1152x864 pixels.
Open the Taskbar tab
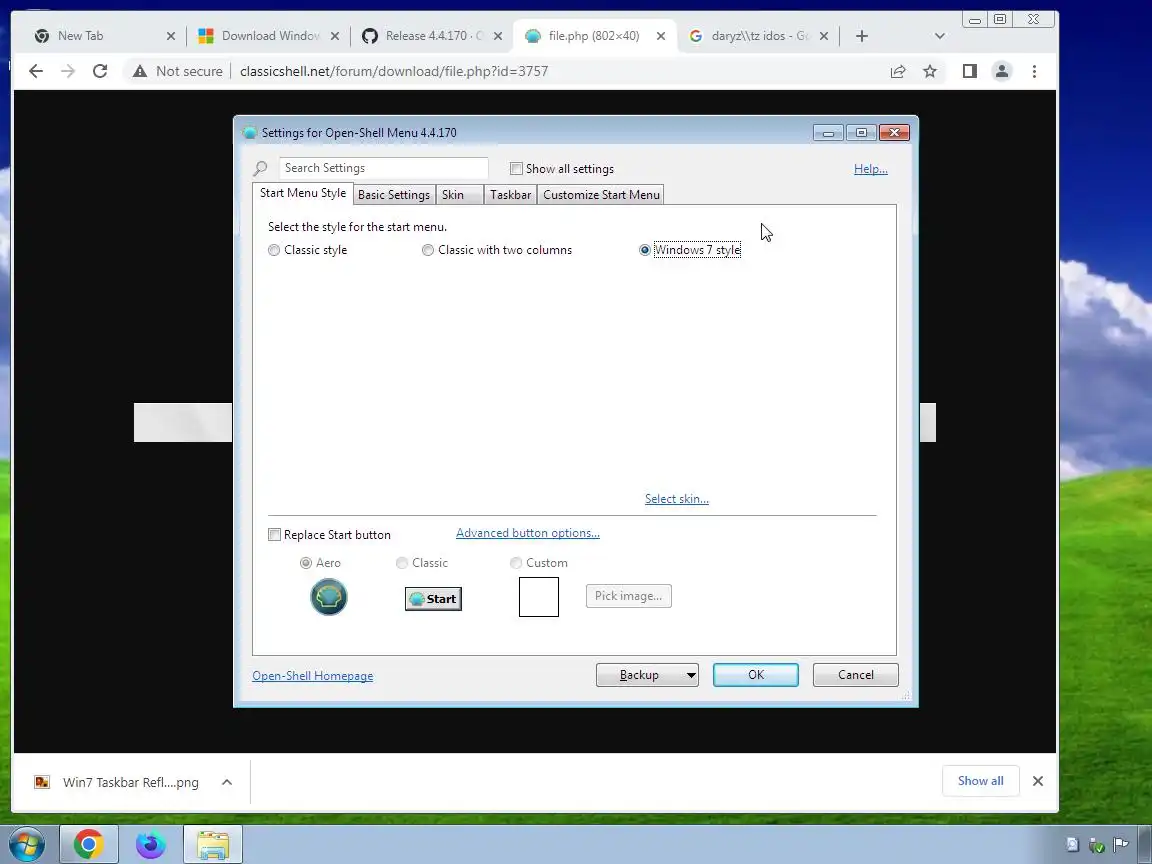(x=511, y=195)
